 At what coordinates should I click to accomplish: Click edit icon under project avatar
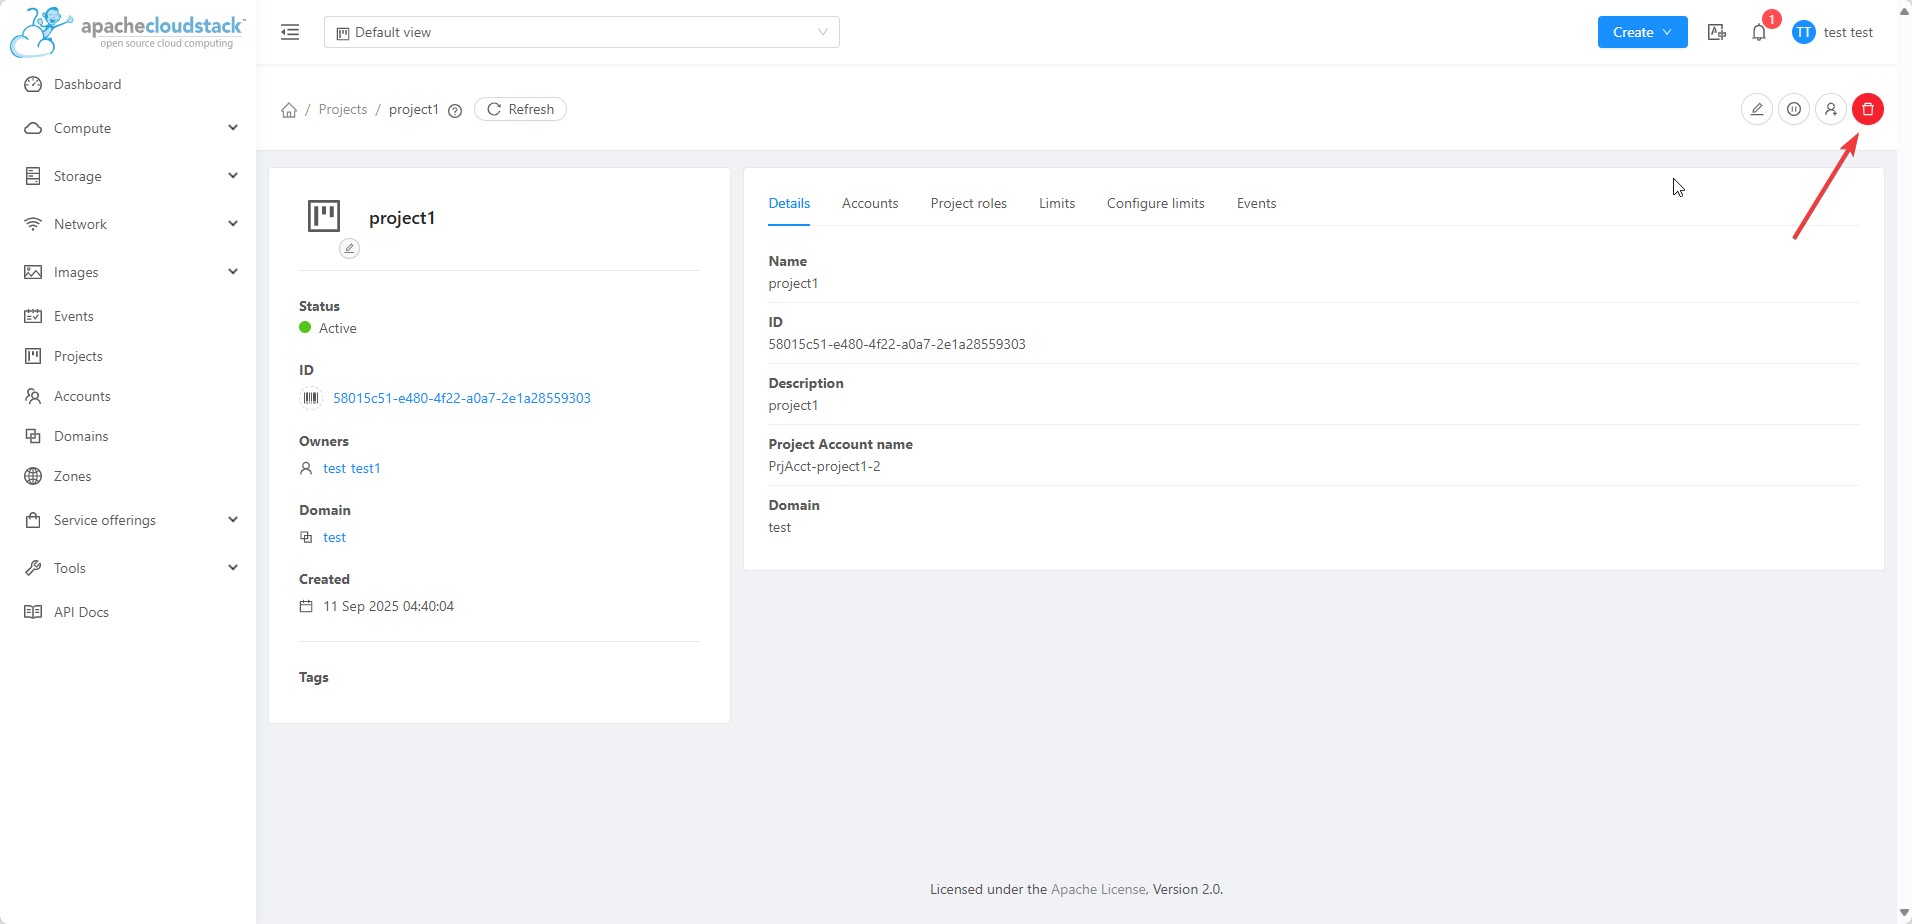tap(349, 248)
